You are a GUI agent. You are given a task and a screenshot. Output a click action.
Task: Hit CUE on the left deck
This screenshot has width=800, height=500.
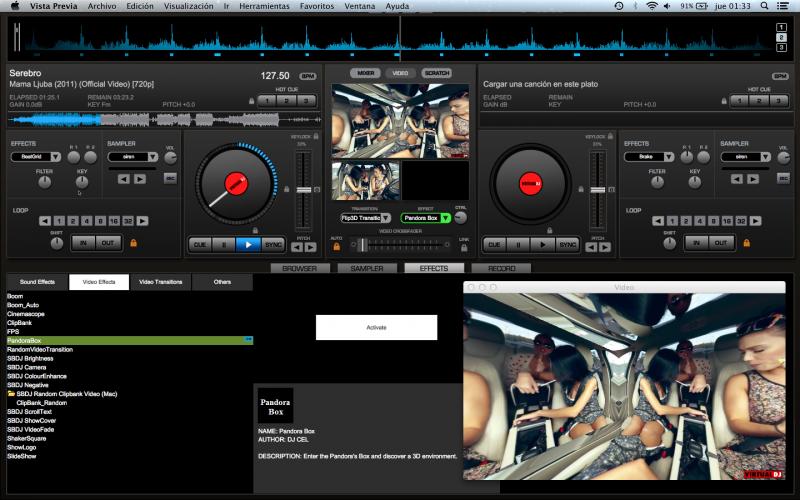point(200,245)
